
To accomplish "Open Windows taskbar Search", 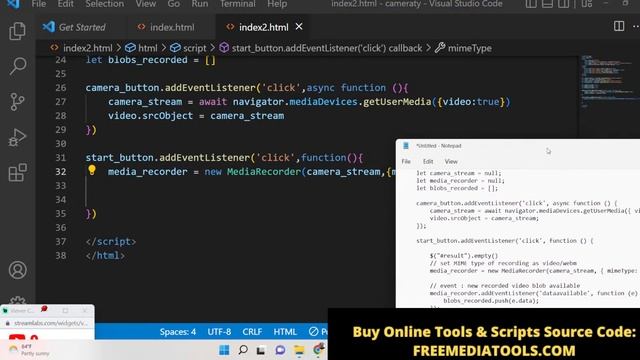I will (243, 350).
